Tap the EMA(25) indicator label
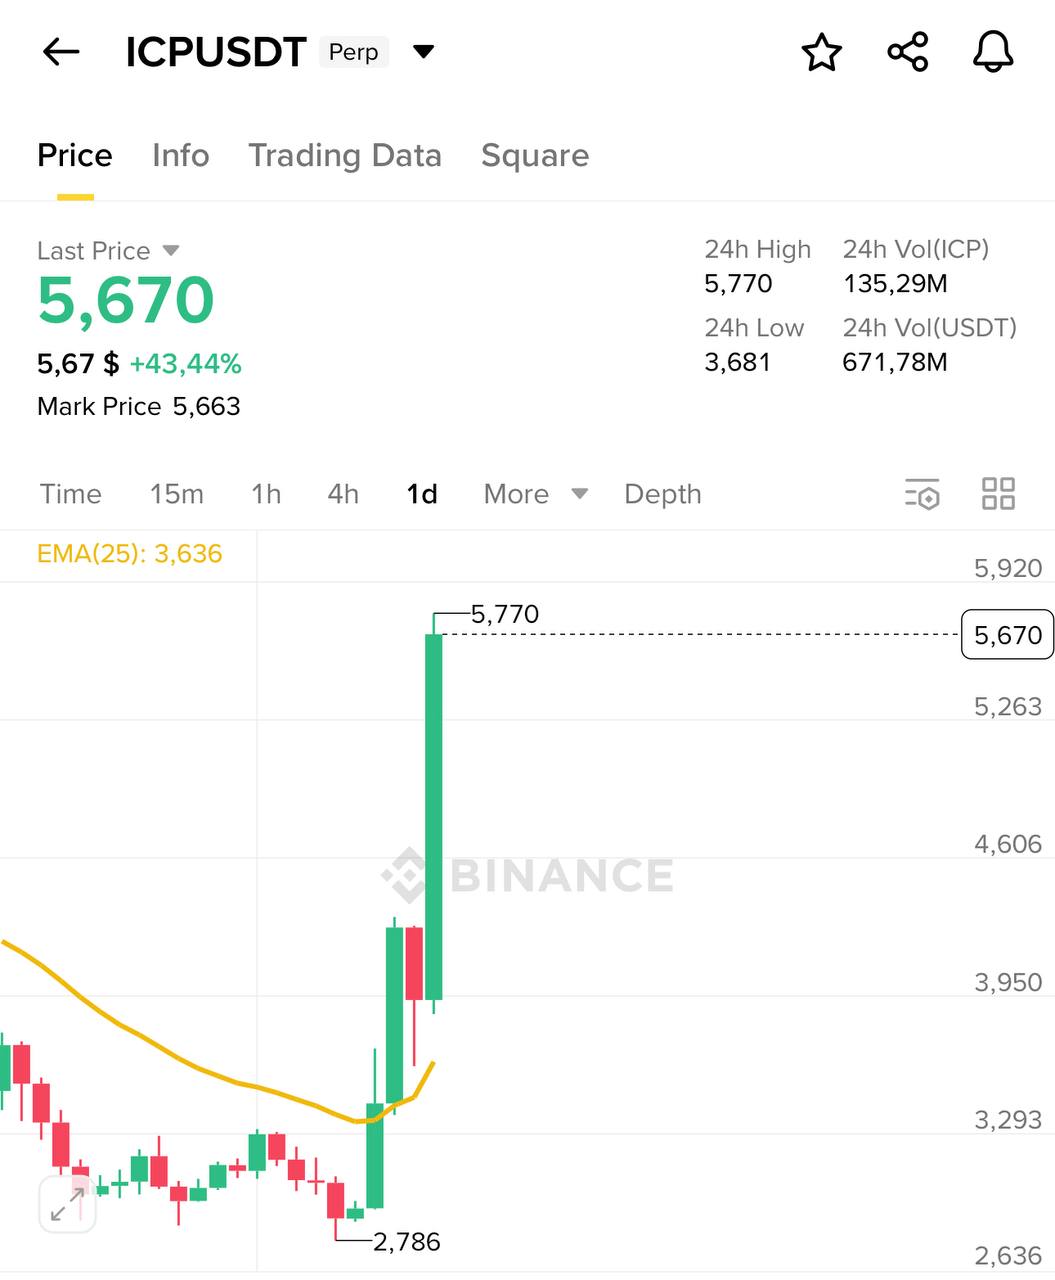Image resolution: width=1055 pixels, height=1280 pixels. [x=130, y=554]
